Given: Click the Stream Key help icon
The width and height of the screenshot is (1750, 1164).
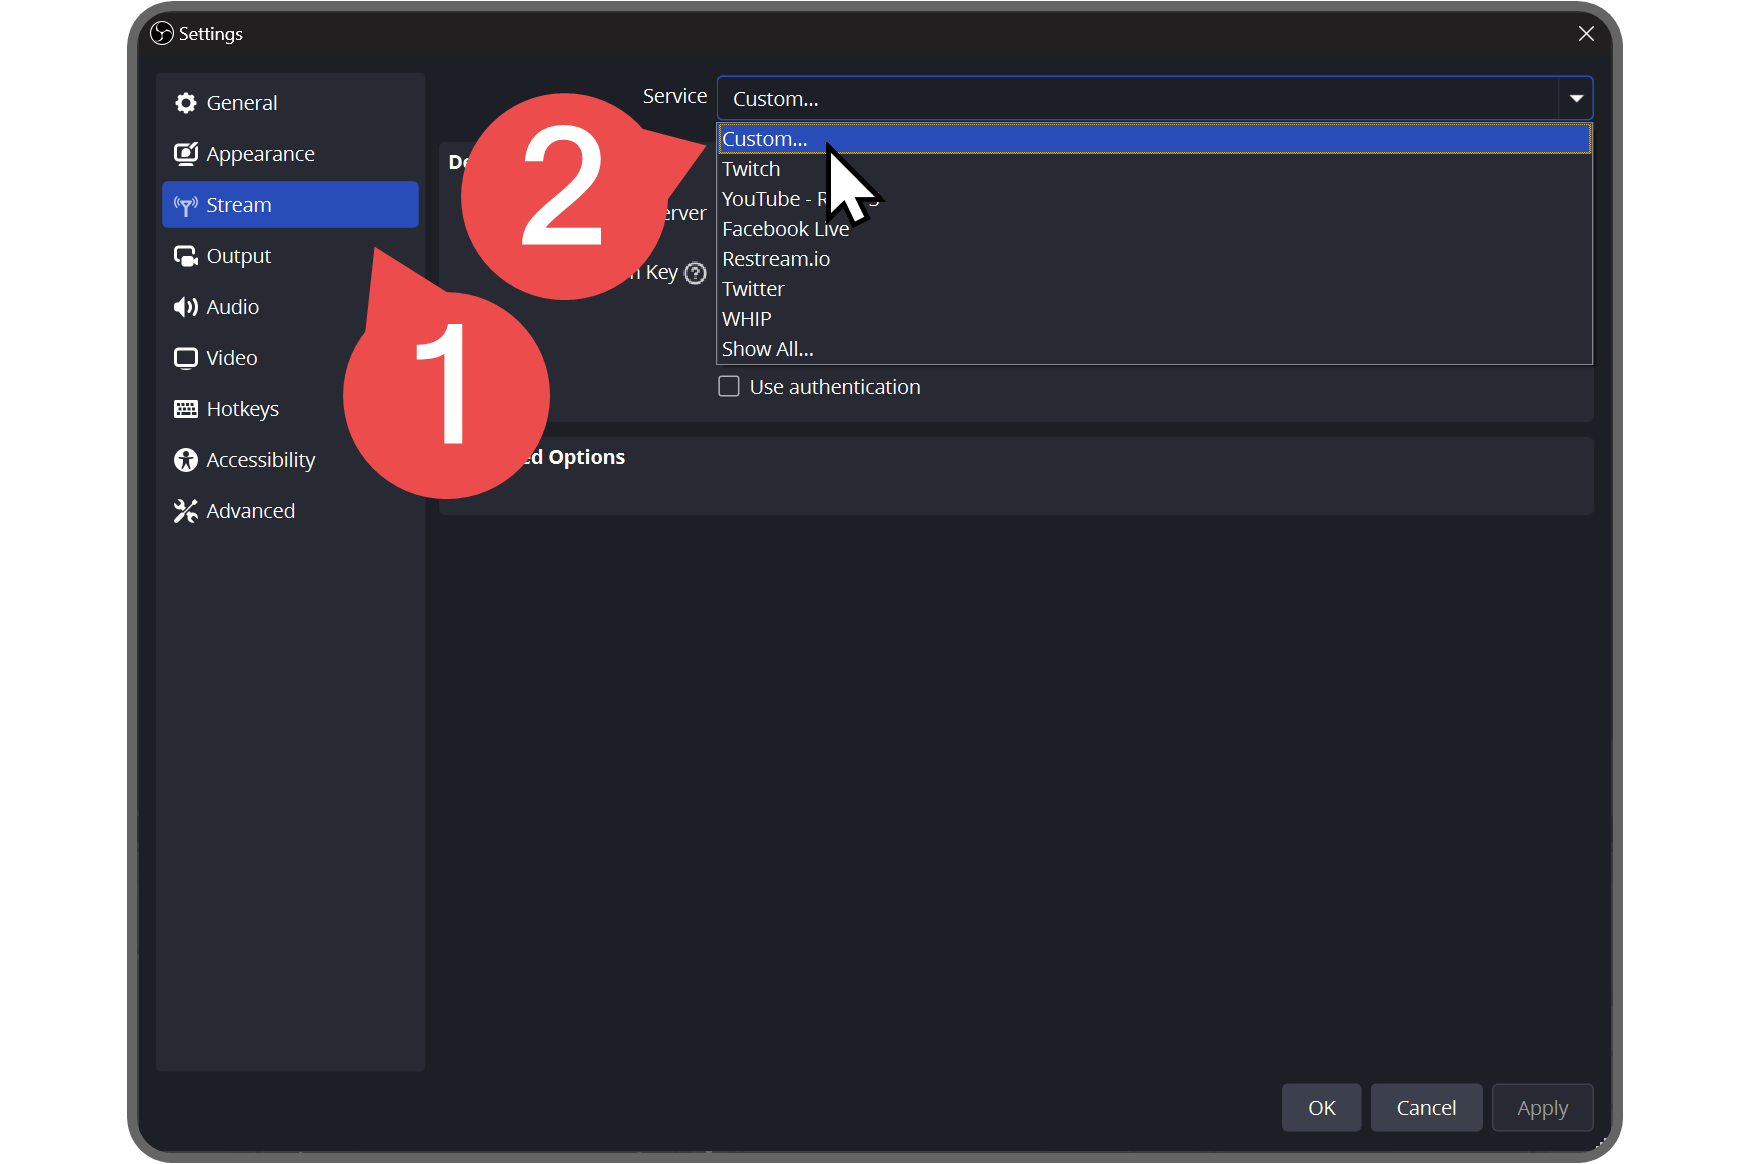Looking at the screenshot, I should click(x=696, y=273).
